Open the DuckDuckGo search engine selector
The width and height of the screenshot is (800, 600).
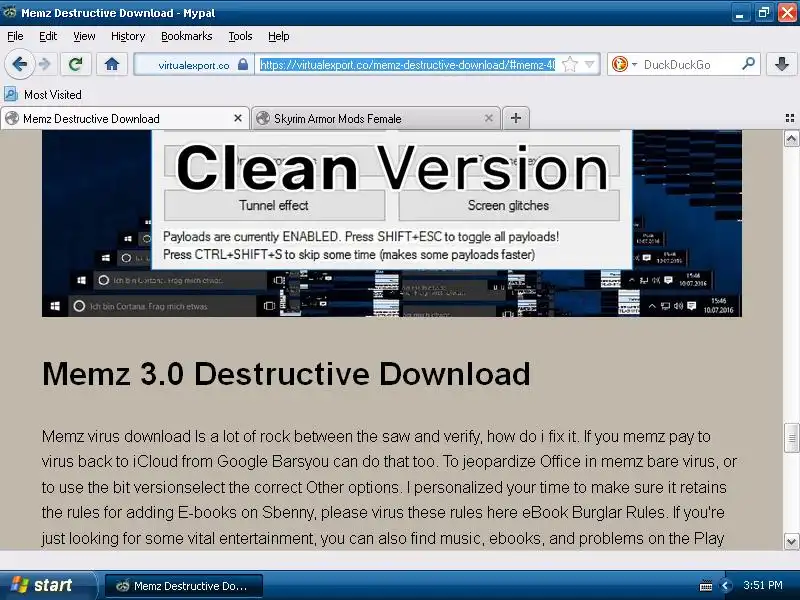(623, 64)
